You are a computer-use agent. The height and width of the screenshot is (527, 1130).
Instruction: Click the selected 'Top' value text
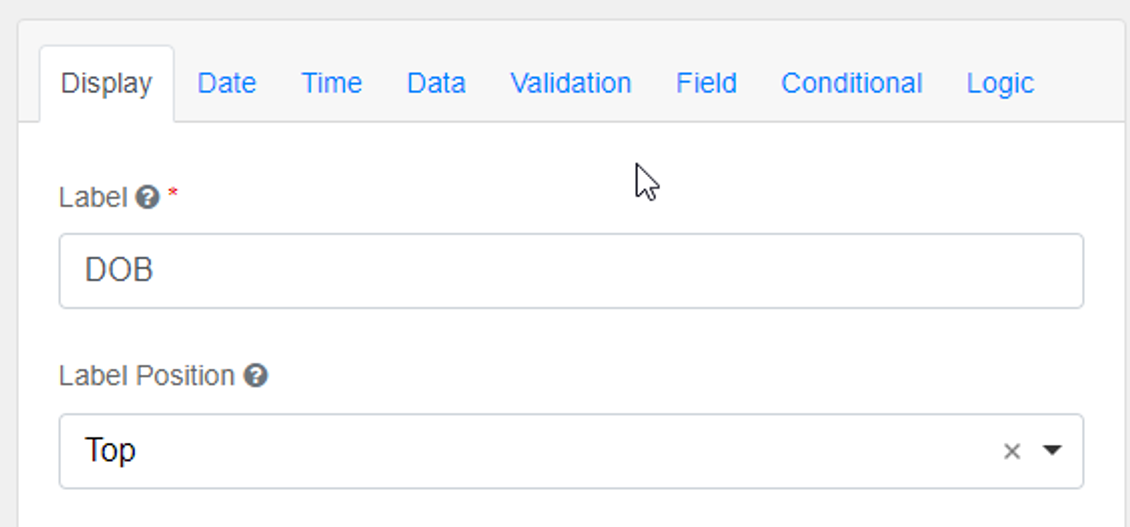point(110,451)
